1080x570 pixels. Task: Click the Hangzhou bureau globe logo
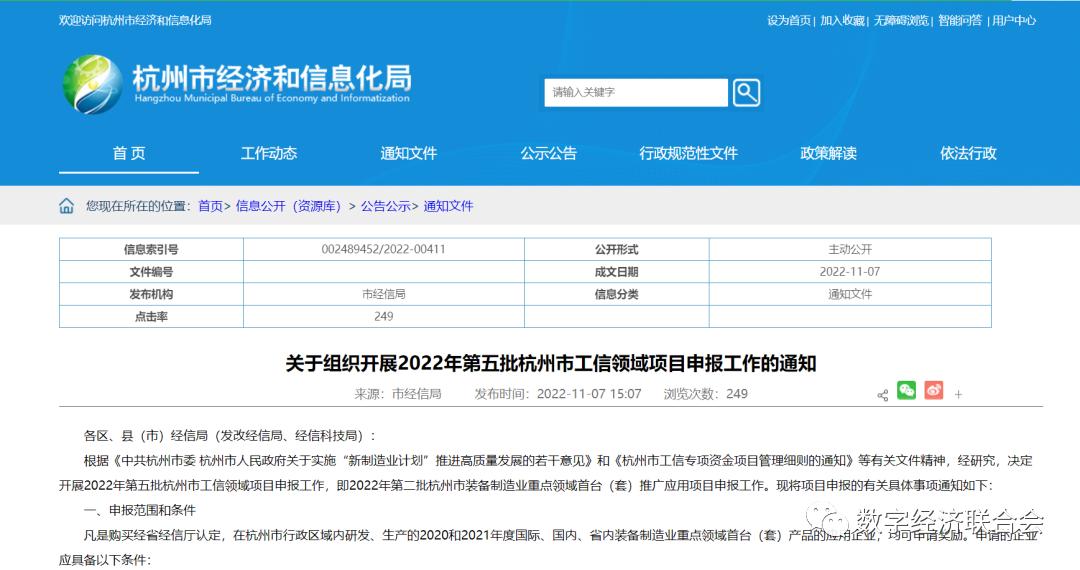(x=91, y=84)
